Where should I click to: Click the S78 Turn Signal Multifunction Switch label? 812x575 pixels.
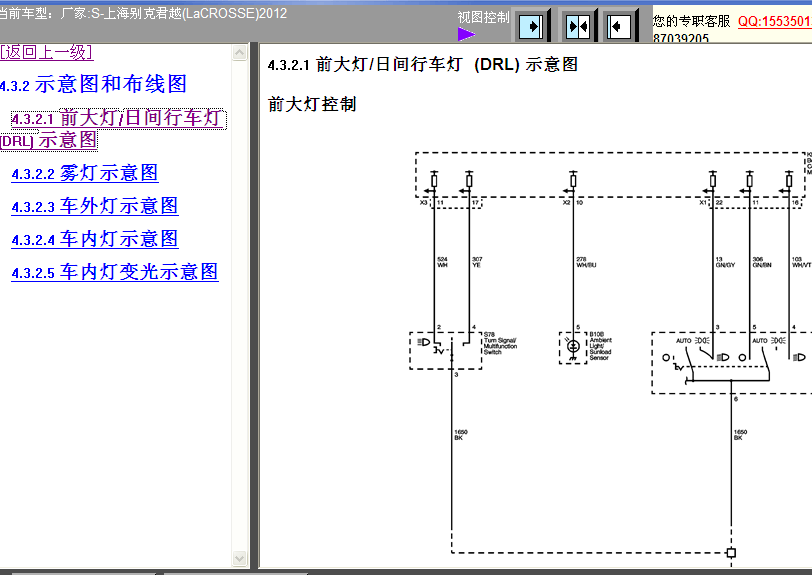[500, 343]
